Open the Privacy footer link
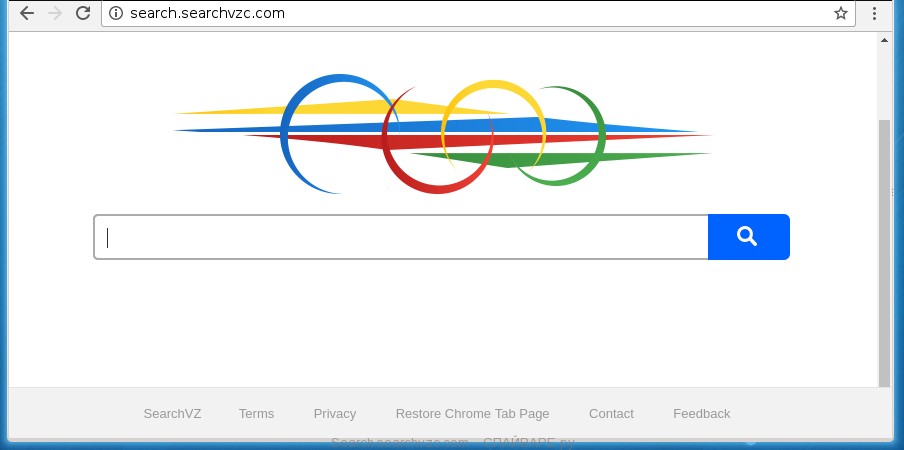 pyautogui.click(x=334, y=414)
